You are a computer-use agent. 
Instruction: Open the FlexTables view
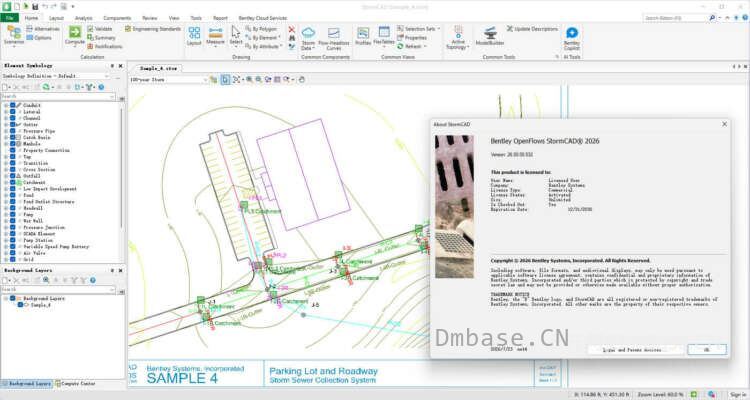384,36
